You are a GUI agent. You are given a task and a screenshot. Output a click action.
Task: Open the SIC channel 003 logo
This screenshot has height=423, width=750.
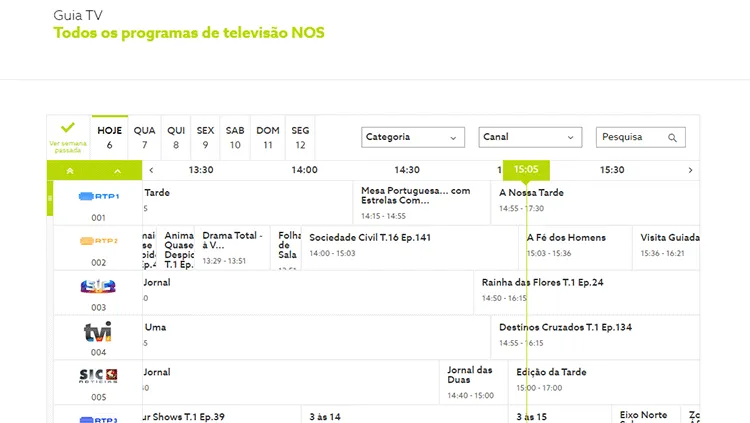(x=98, y=286)
